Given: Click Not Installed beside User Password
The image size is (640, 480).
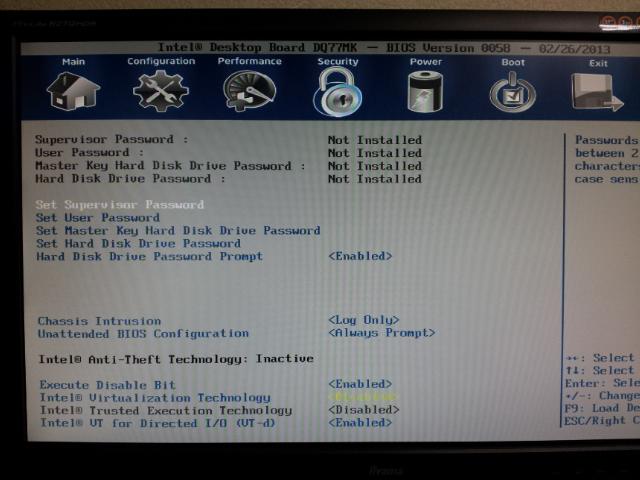Looking at the screenshot, I should point(375,153).
